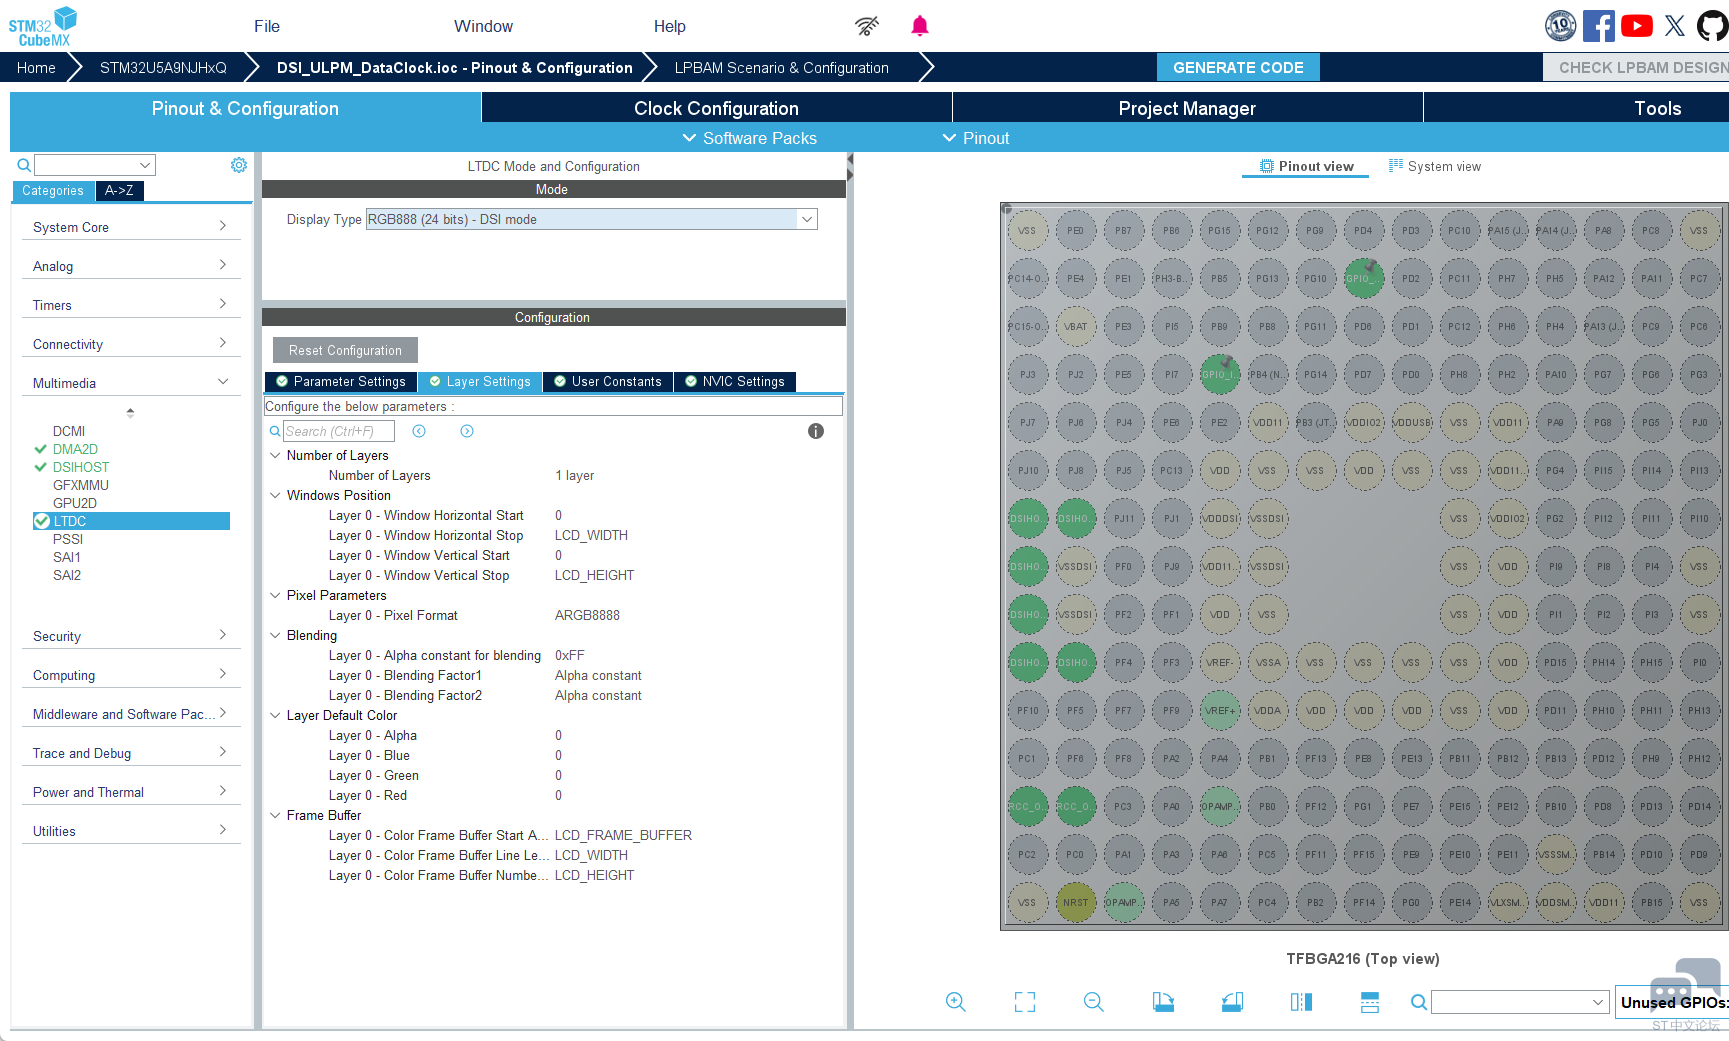Switch to the Clock Configuration tab
The width and height of the screenshot is (1729, 1041).
[x=716, y=108]
